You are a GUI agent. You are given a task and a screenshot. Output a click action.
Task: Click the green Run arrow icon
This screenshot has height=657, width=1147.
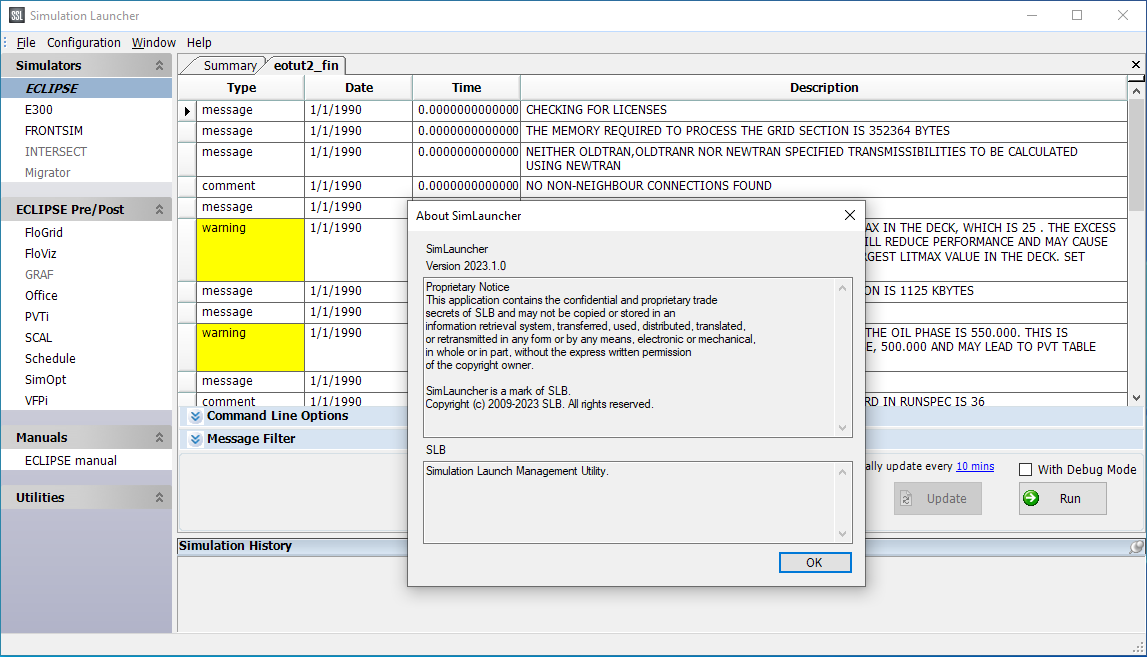click(x=1031, y=498)
